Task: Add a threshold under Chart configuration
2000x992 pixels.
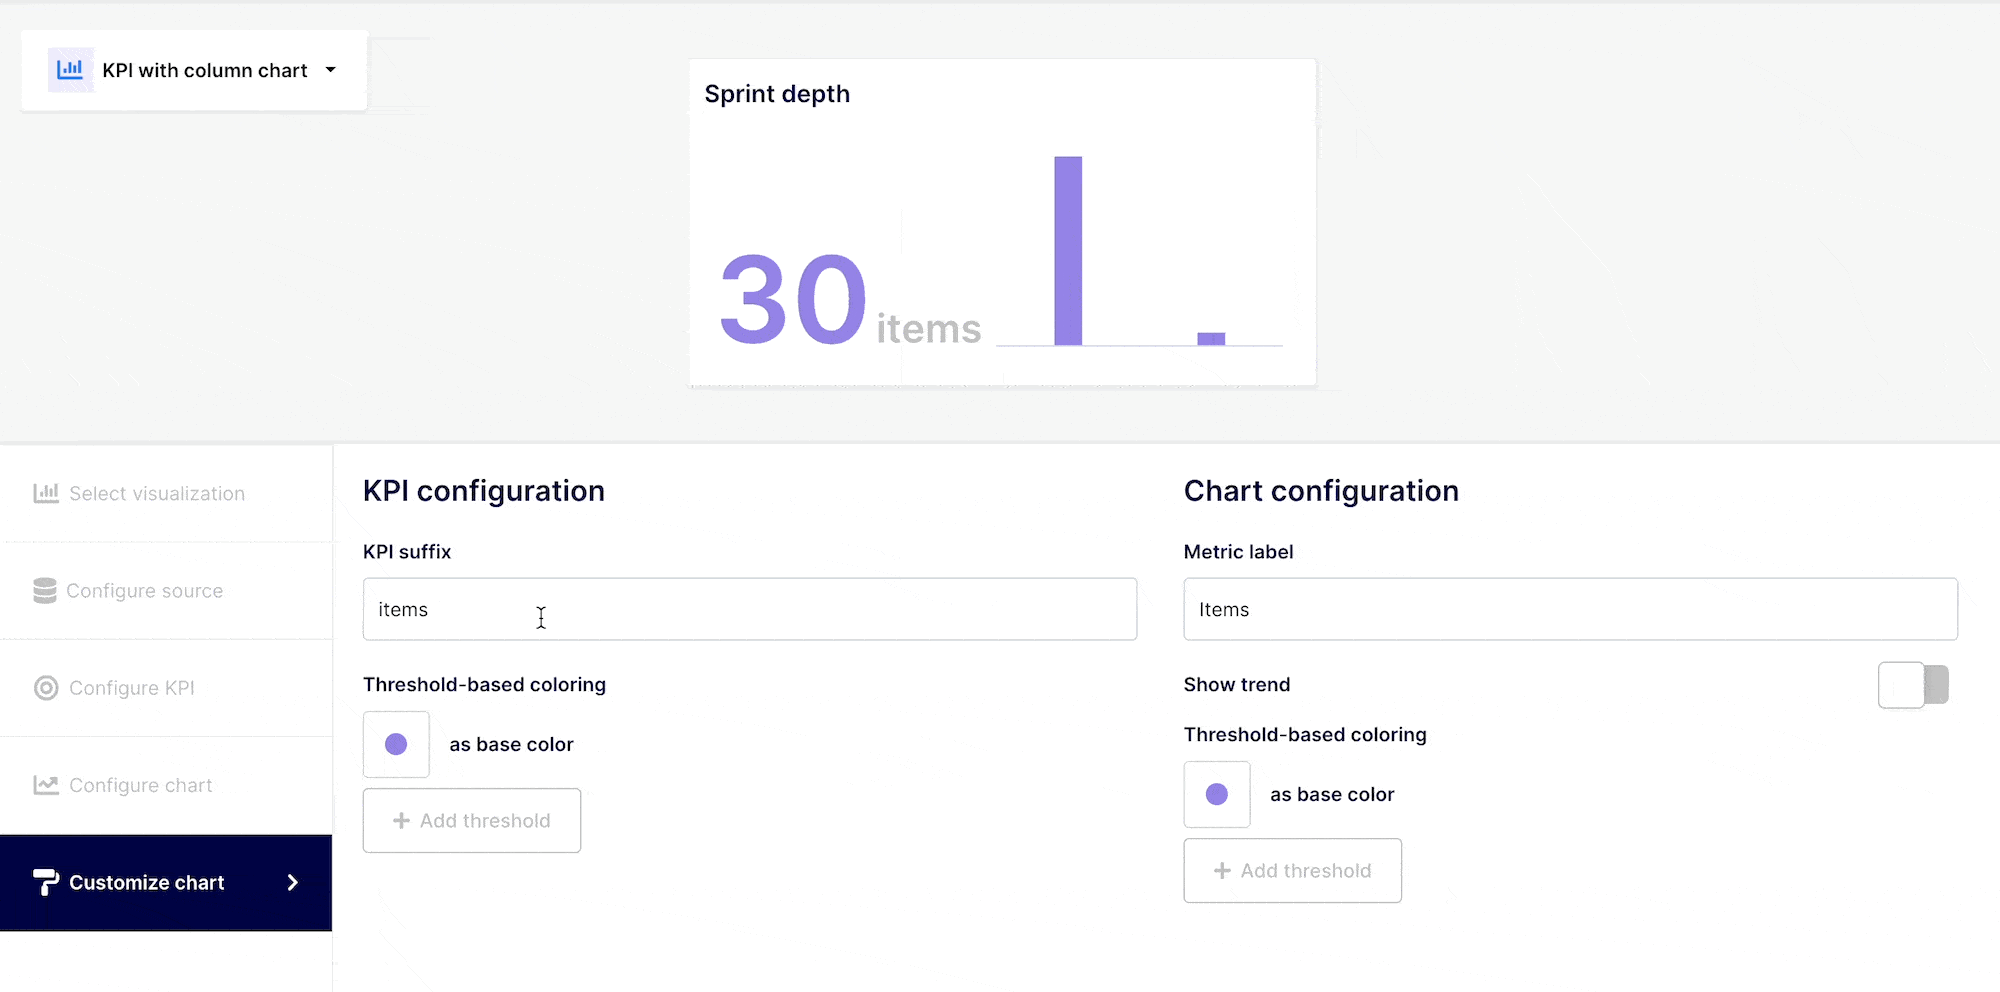Action: point(1292,871)
